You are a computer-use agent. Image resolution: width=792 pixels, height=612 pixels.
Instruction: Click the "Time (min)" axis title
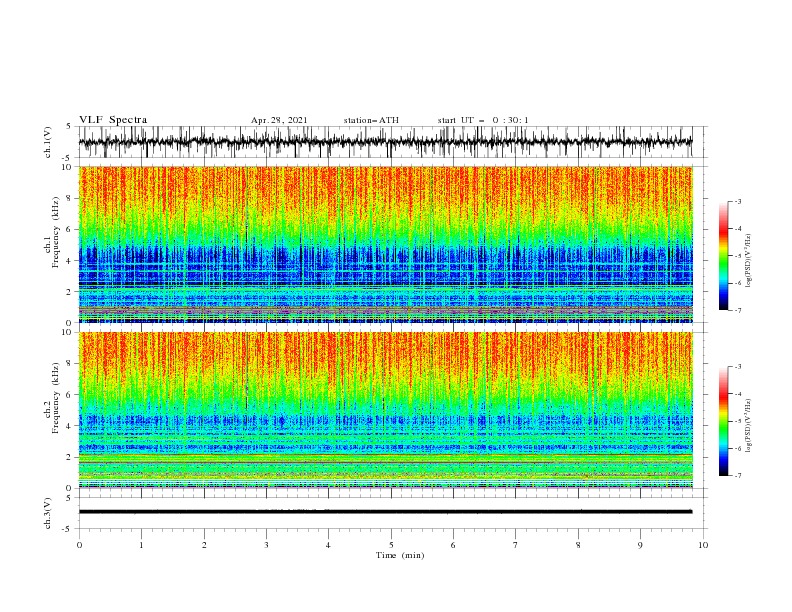click(x=400, y=555)
